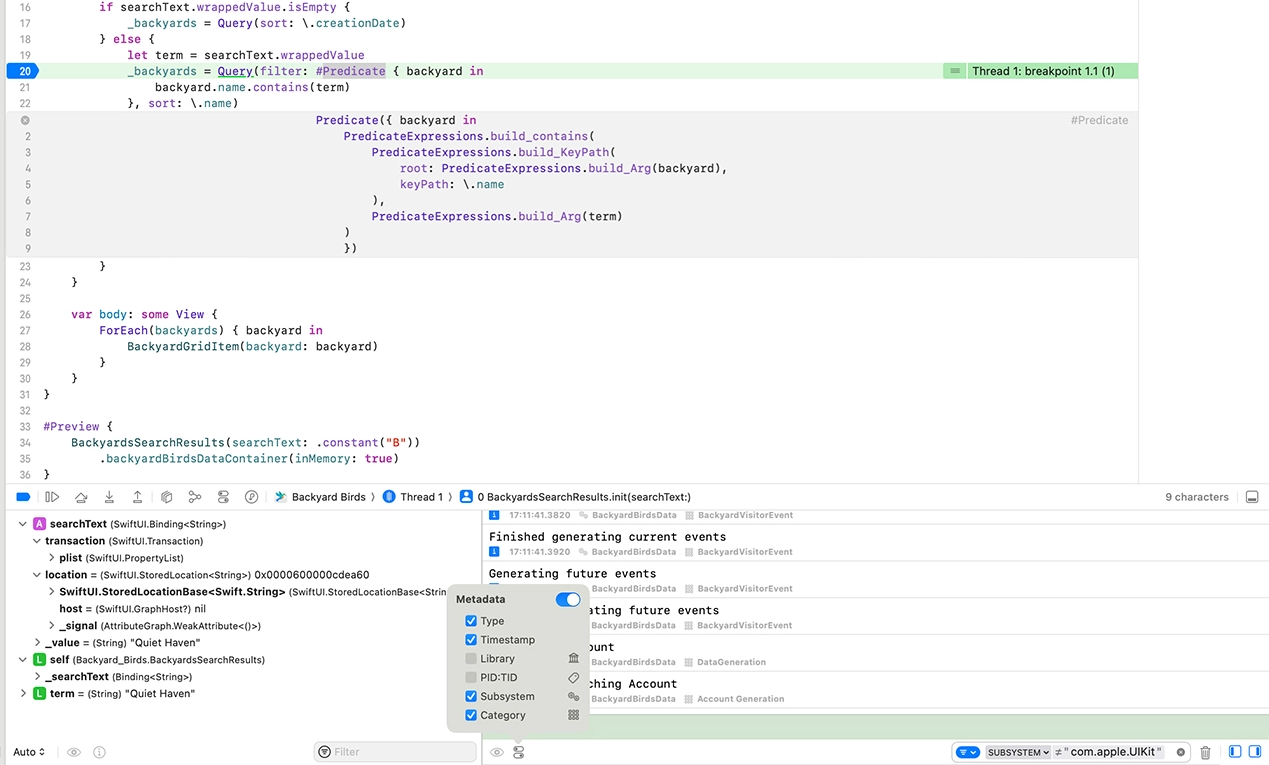Click the #Predicate macro in line 20
This screenshot has width=1269, height=765.
tap(350, 71)
